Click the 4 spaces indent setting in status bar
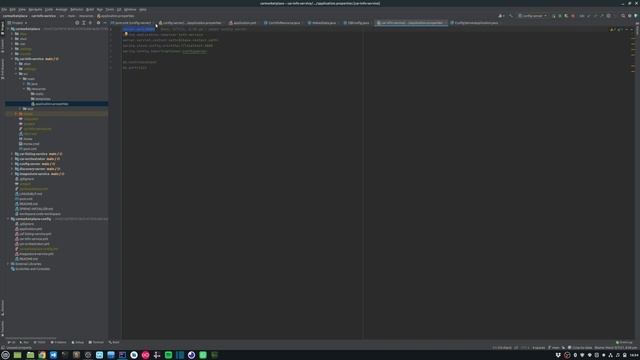 tap(539, 348)
